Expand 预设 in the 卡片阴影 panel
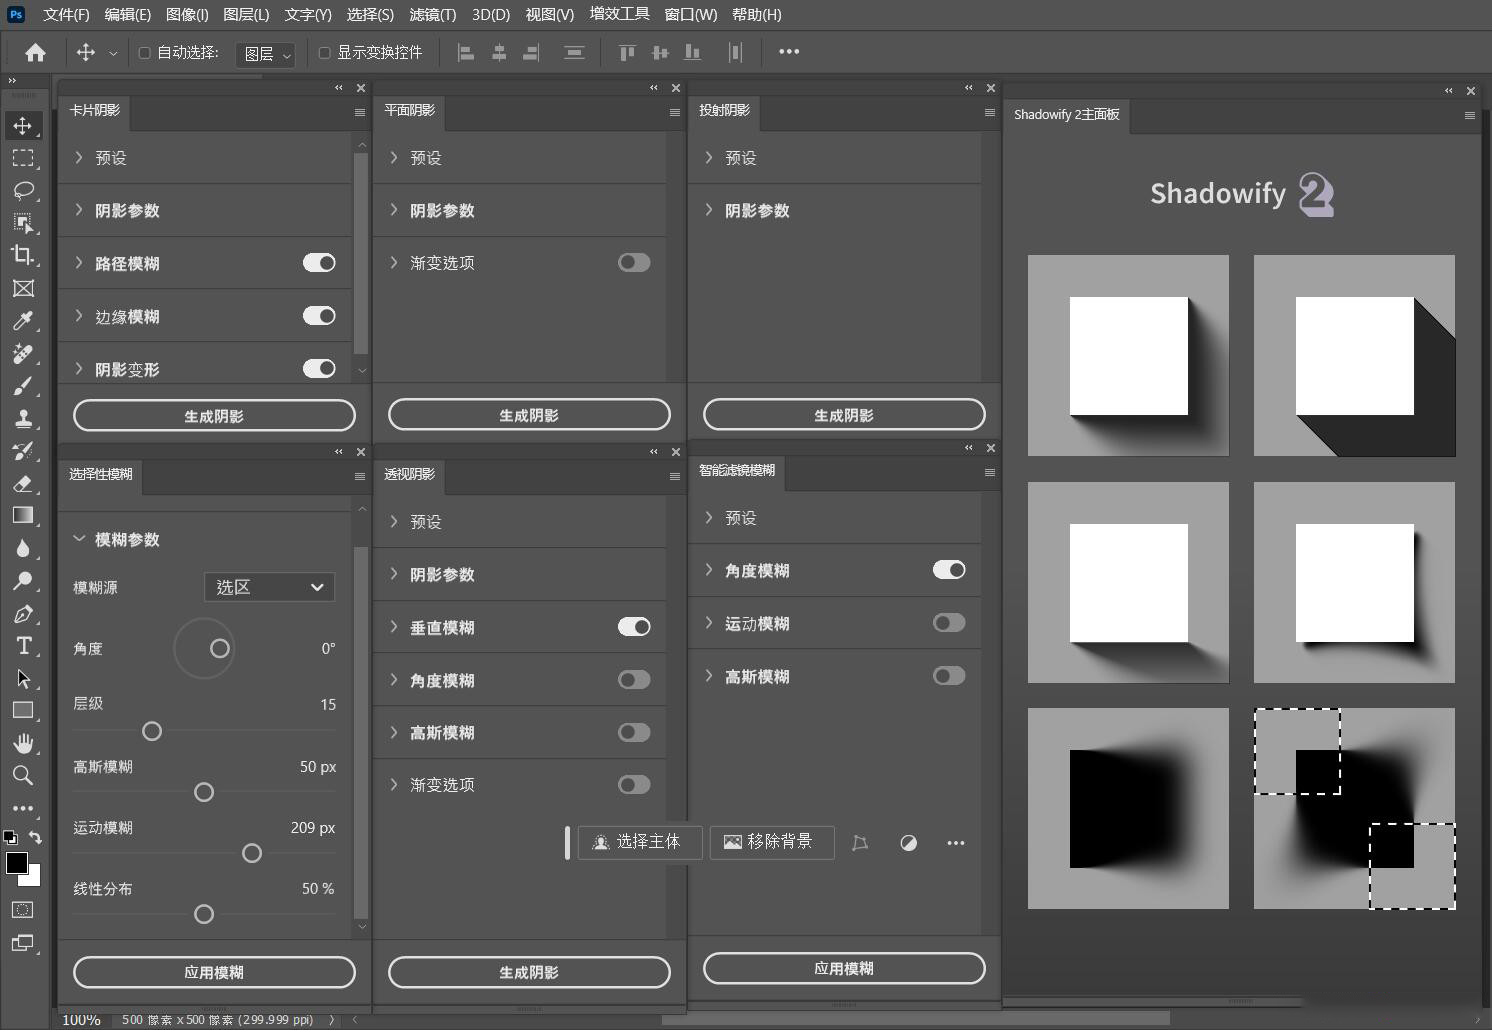 point(110,157)
